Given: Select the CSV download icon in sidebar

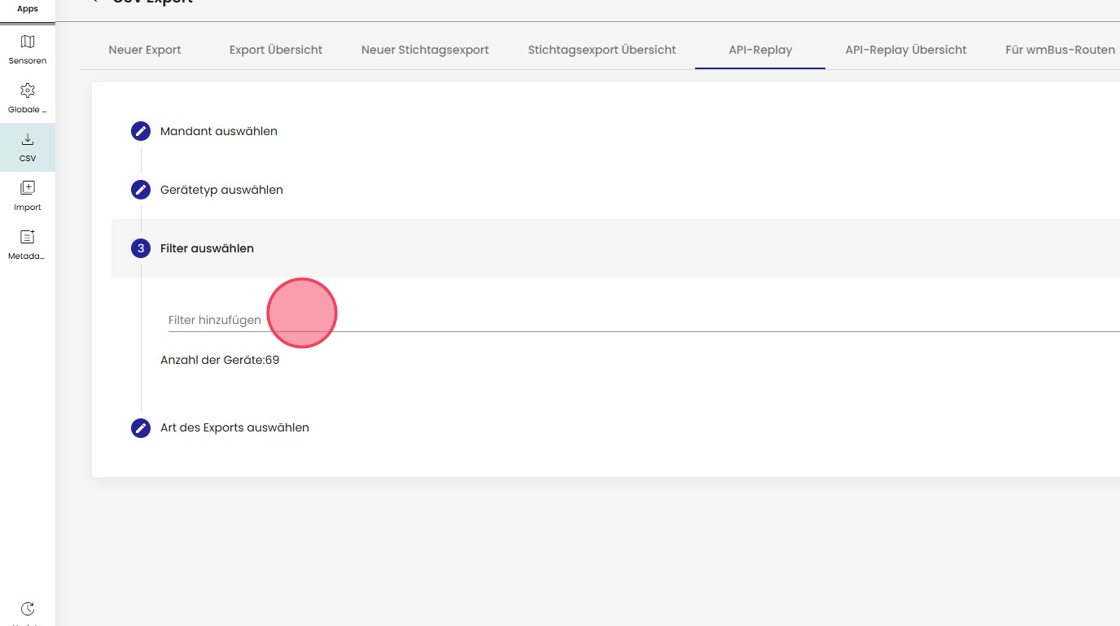Looking at the screenshot, I should pyautogui.click(x=27, y=140).
